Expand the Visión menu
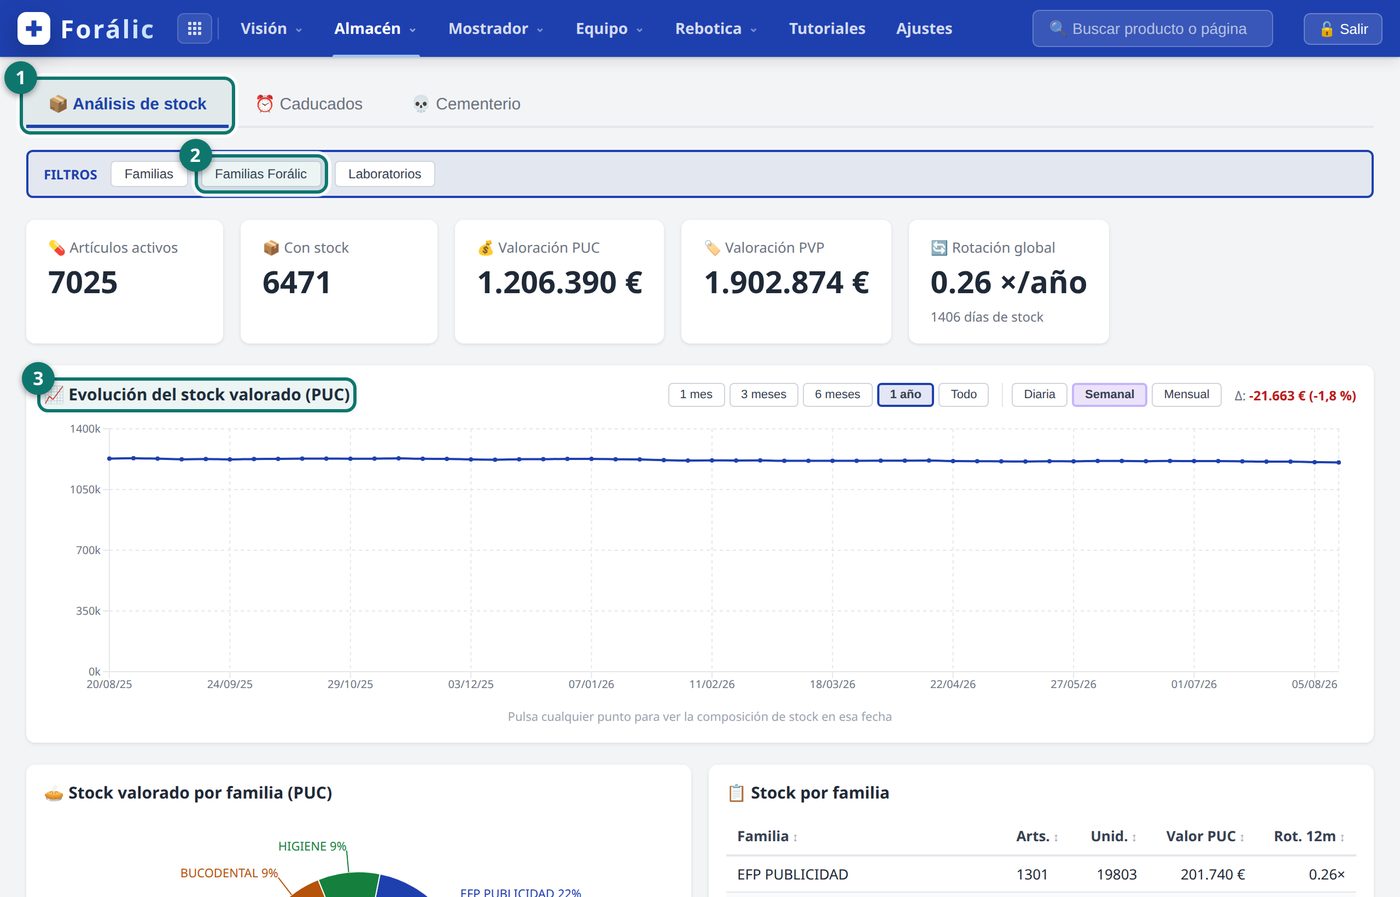The width and height of the screenshot is (1400, 897). coord(271,29)
